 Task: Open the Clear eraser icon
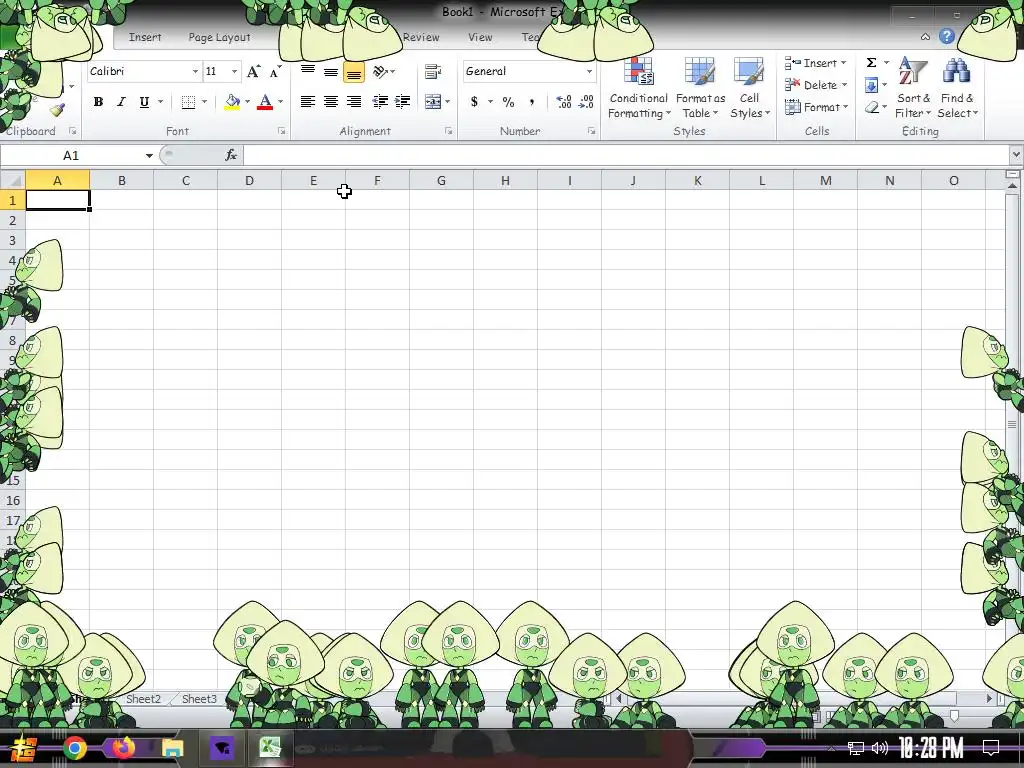(872, 107)
